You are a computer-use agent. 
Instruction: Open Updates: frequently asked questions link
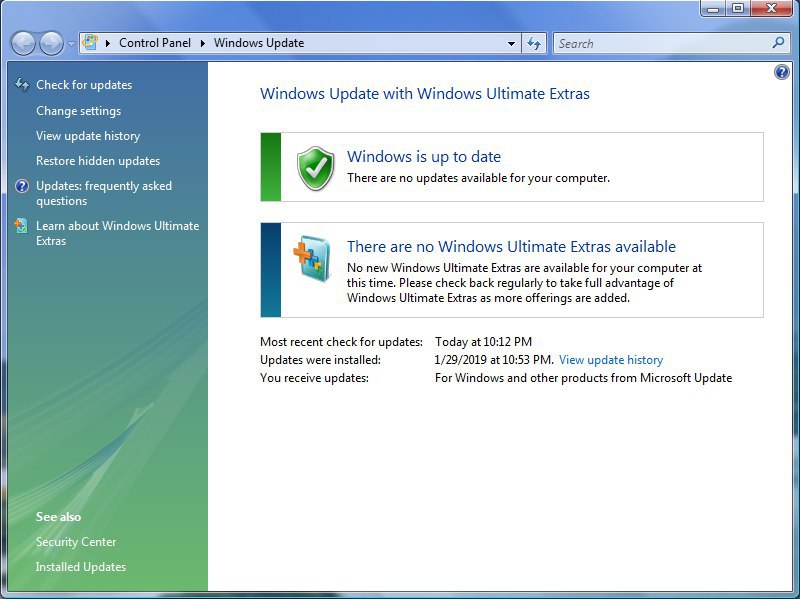[104, 193]
